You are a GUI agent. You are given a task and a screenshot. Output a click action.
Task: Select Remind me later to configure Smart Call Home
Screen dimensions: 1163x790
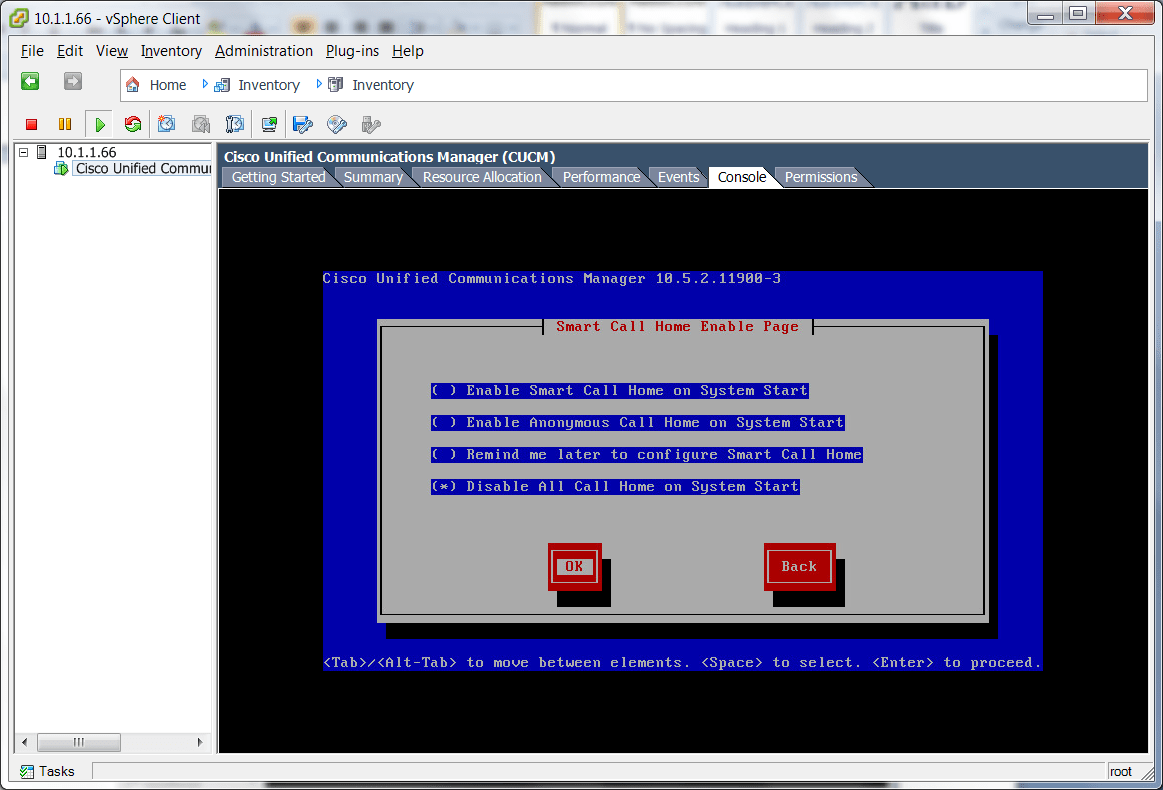tap(646, 455)
